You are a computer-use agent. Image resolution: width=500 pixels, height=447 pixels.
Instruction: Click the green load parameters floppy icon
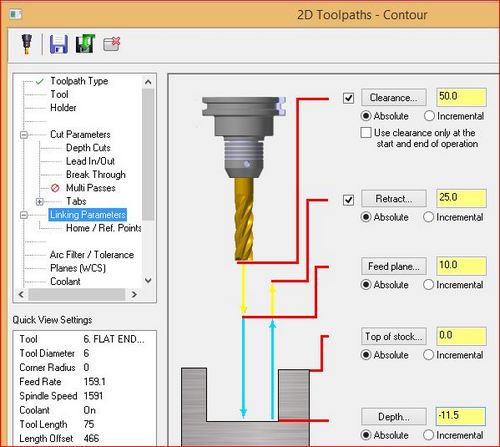tap(85, 44)
